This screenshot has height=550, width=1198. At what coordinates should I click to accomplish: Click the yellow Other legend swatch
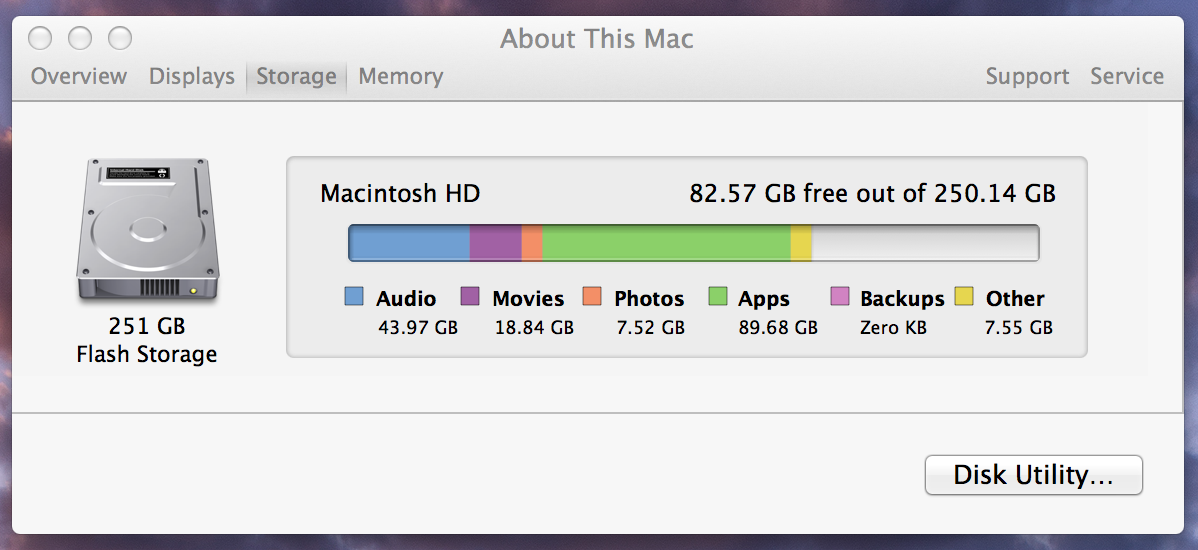tap(964, 296)
